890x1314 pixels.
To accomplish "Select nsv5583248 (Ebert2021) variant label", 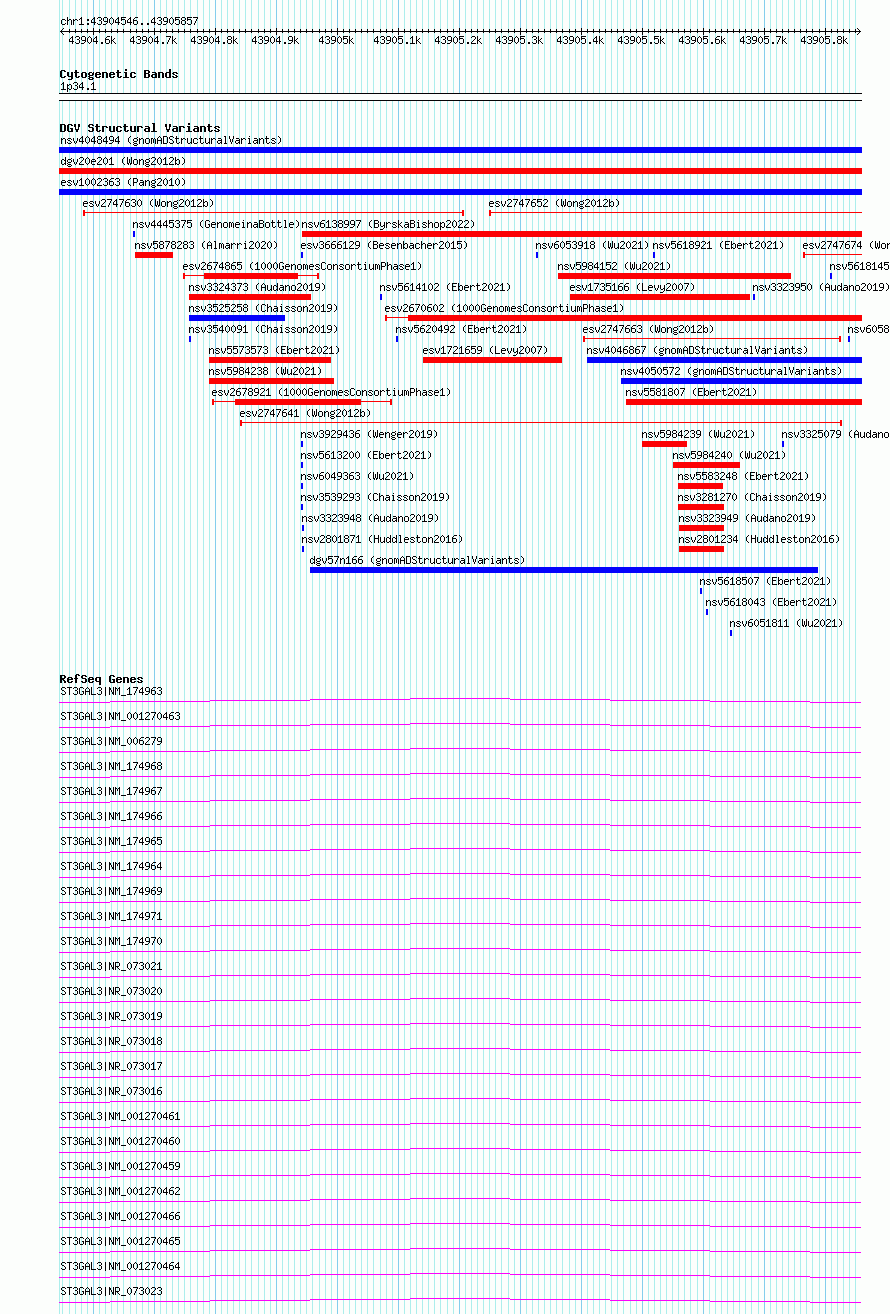I will pyautogui.click(x=743, y=476).
